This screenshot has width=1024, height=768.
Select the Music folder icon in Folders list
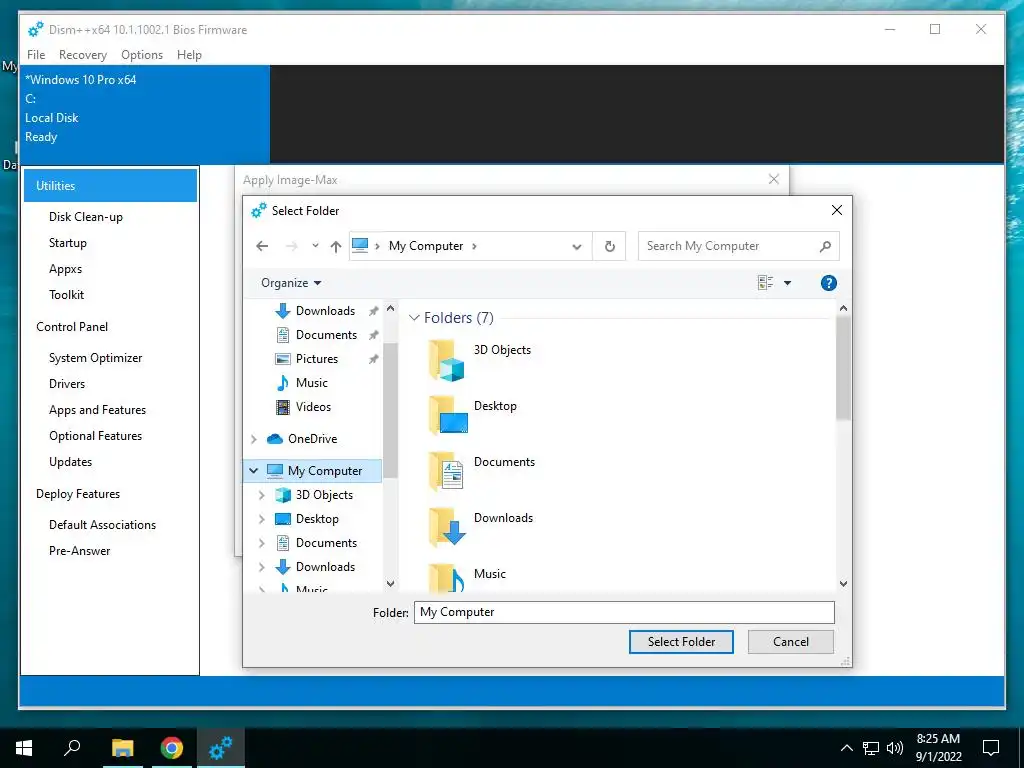[447, 577]
